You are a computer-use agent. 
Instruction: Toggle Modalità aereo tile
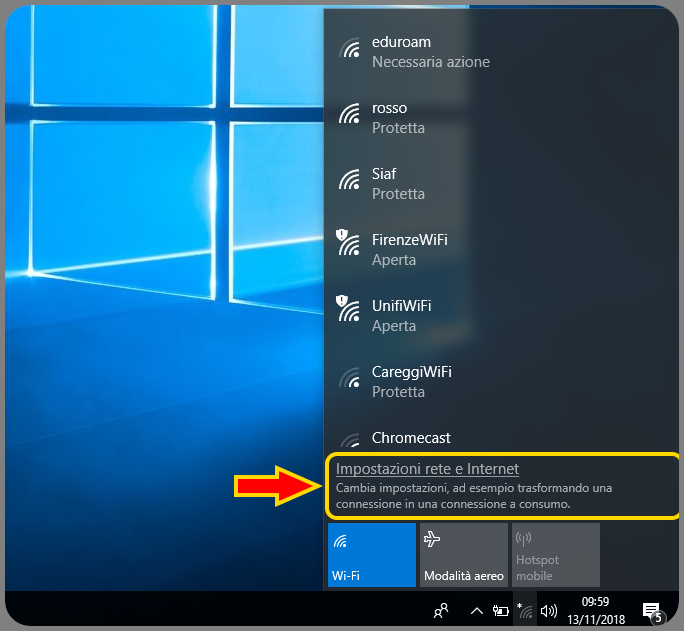tap(464, 555)
